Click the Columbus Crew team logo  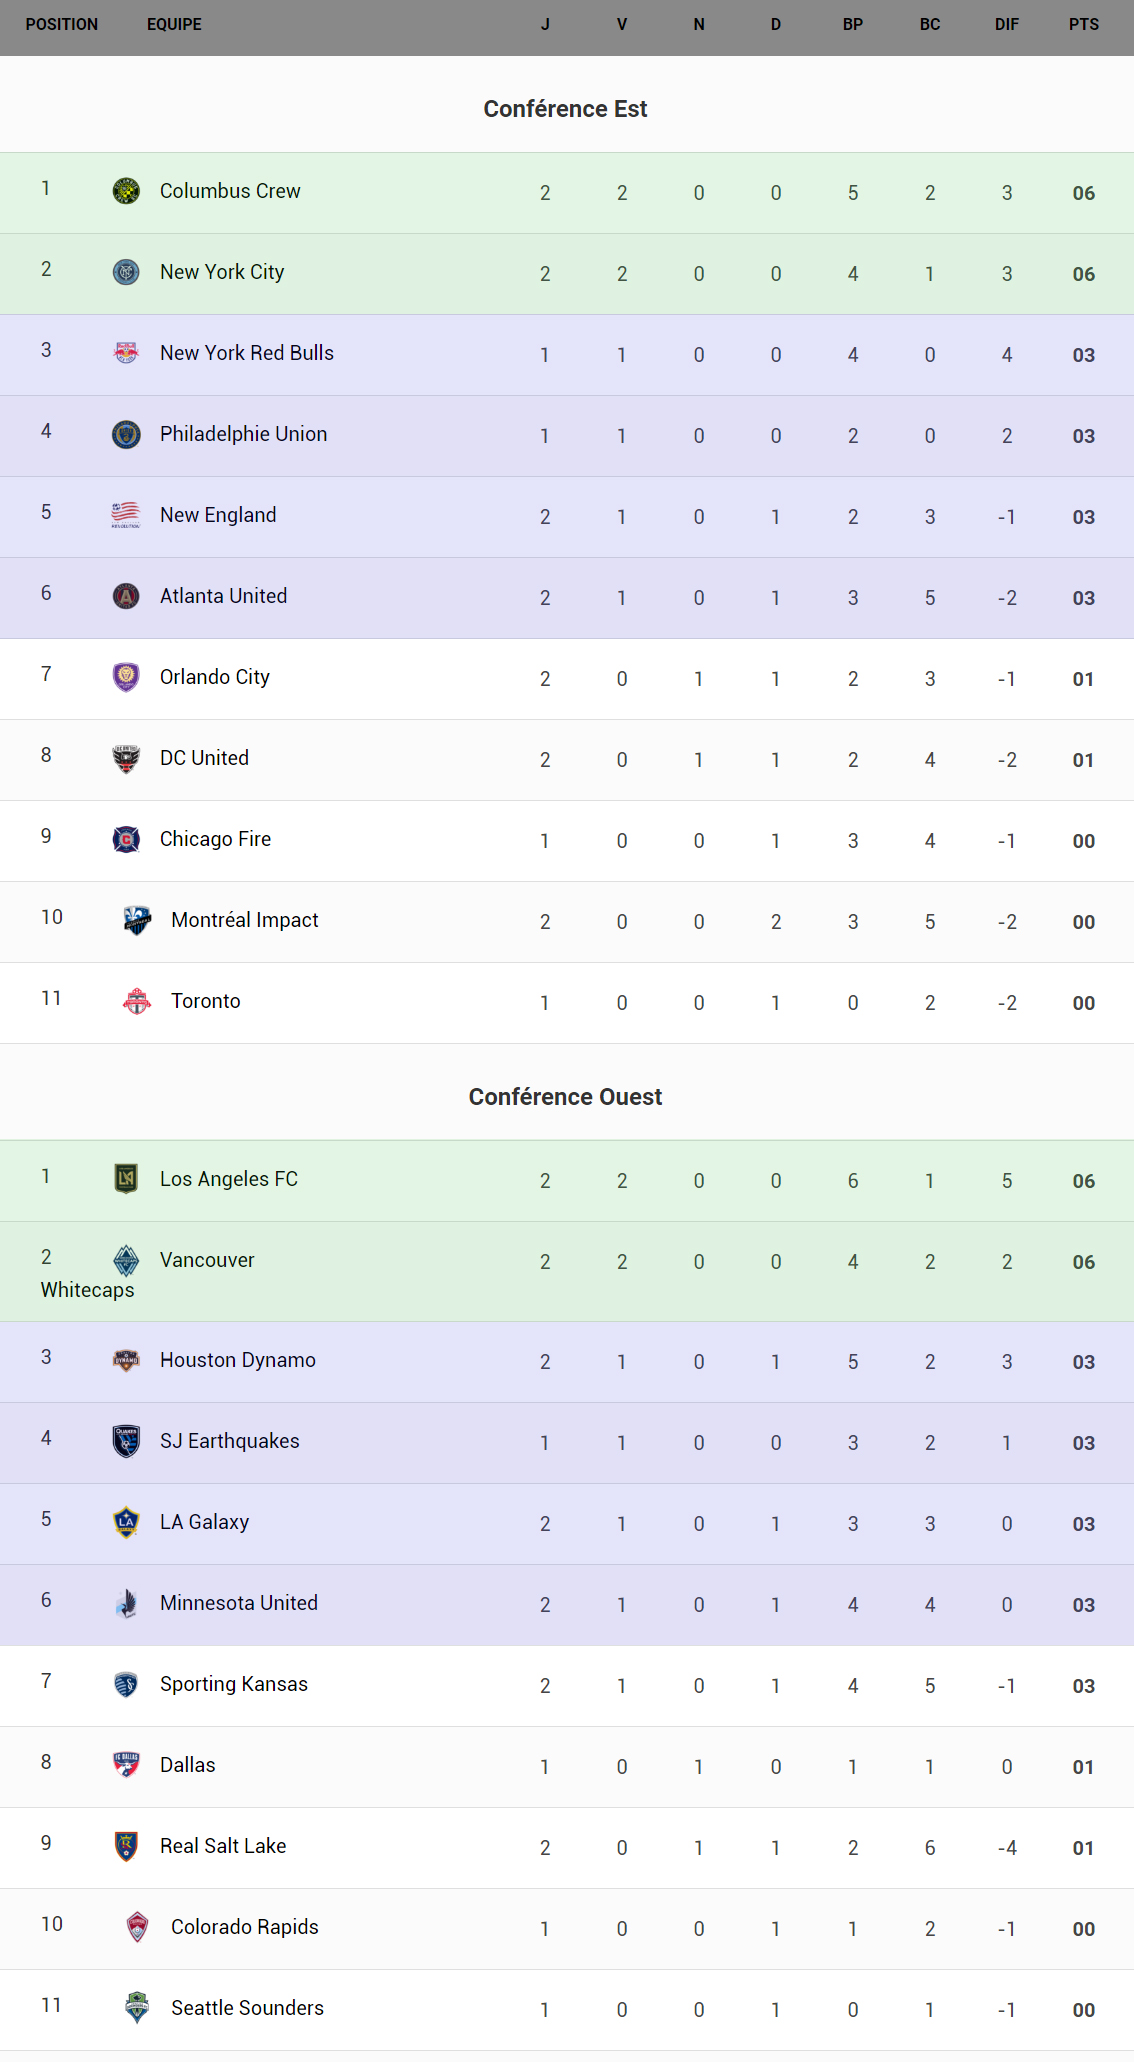[x=126, y=191]
